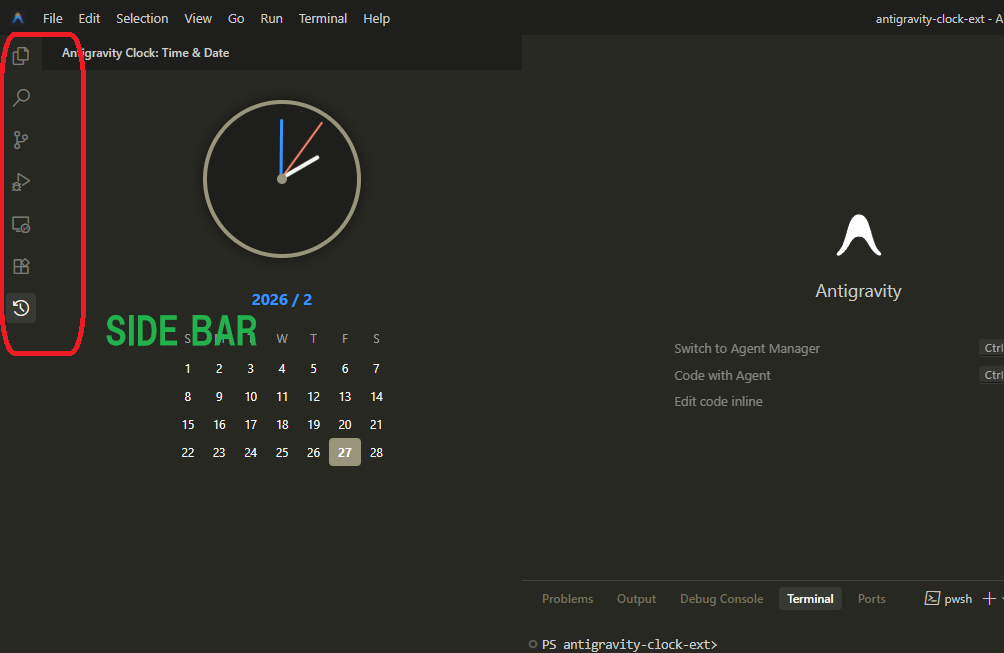Image resolution: width=1004 pixels, height=653 pixels.
Task: Open the Source Control view
Action: pos(20,139)
